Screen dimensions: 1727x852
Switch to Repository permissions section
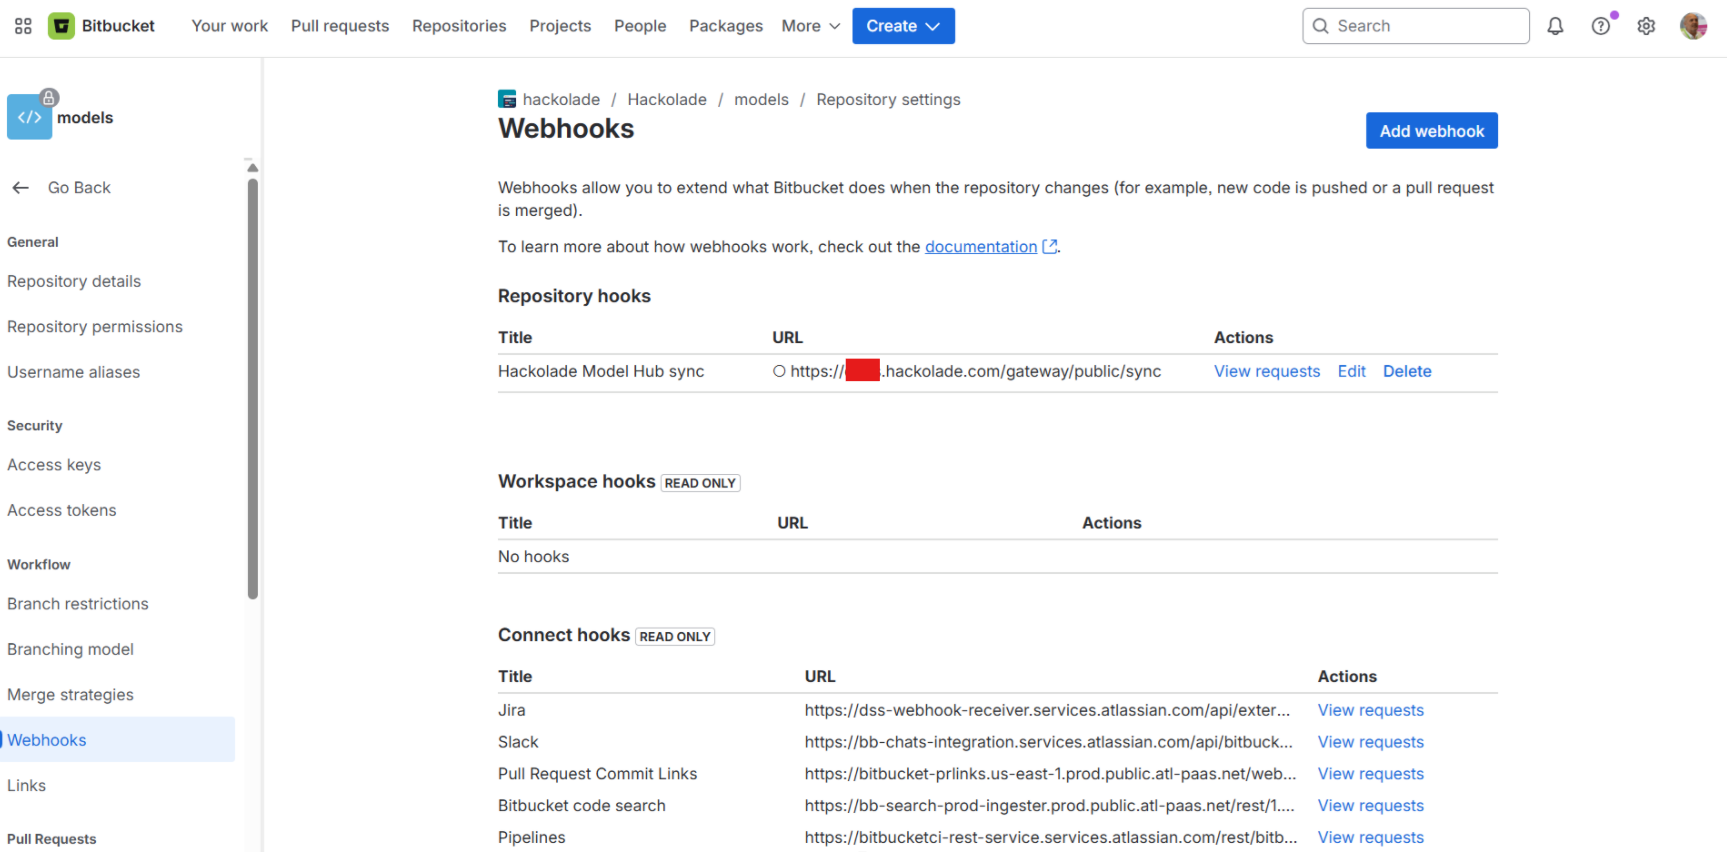point(95,326)
